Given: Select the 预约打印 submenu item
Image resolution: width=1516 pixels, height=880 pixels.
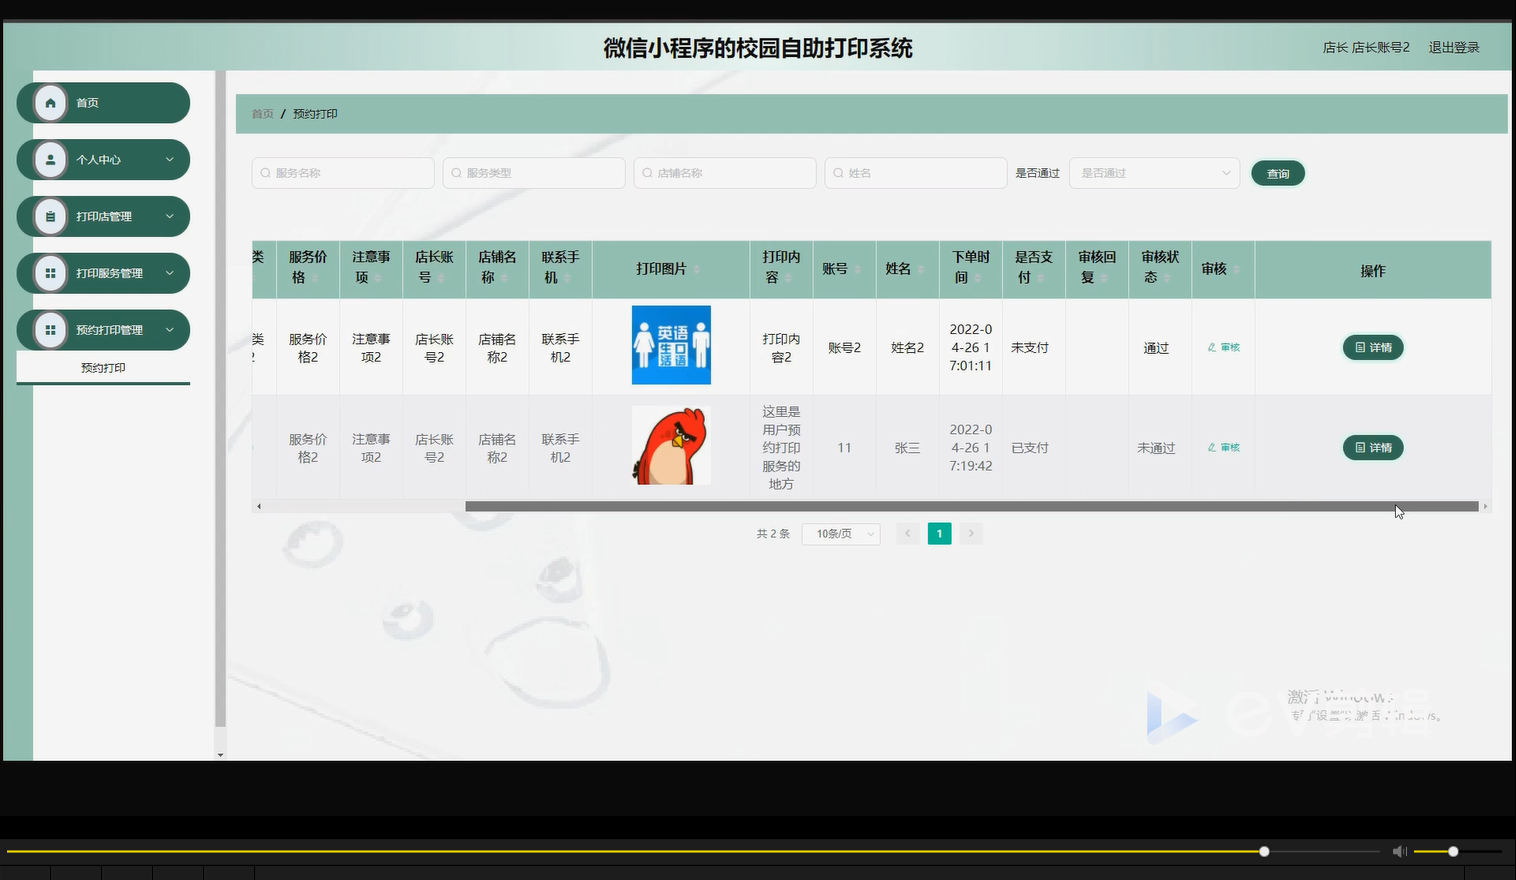Looking at the screenshot, I should (x=102, y=367).
